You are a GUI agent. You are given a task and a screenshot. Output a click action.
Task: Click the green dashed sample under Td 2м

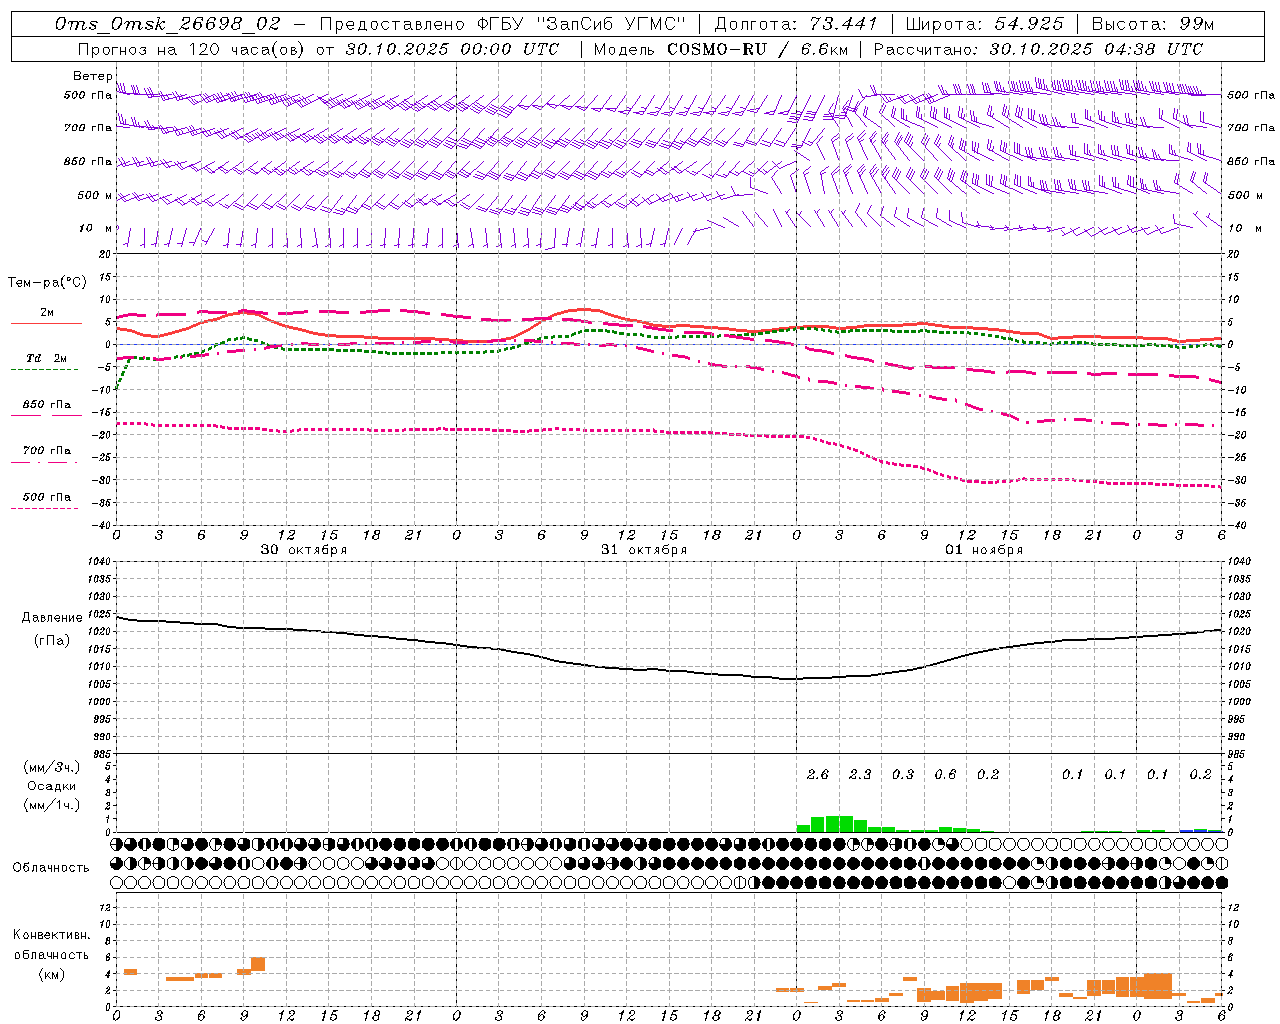45,370
